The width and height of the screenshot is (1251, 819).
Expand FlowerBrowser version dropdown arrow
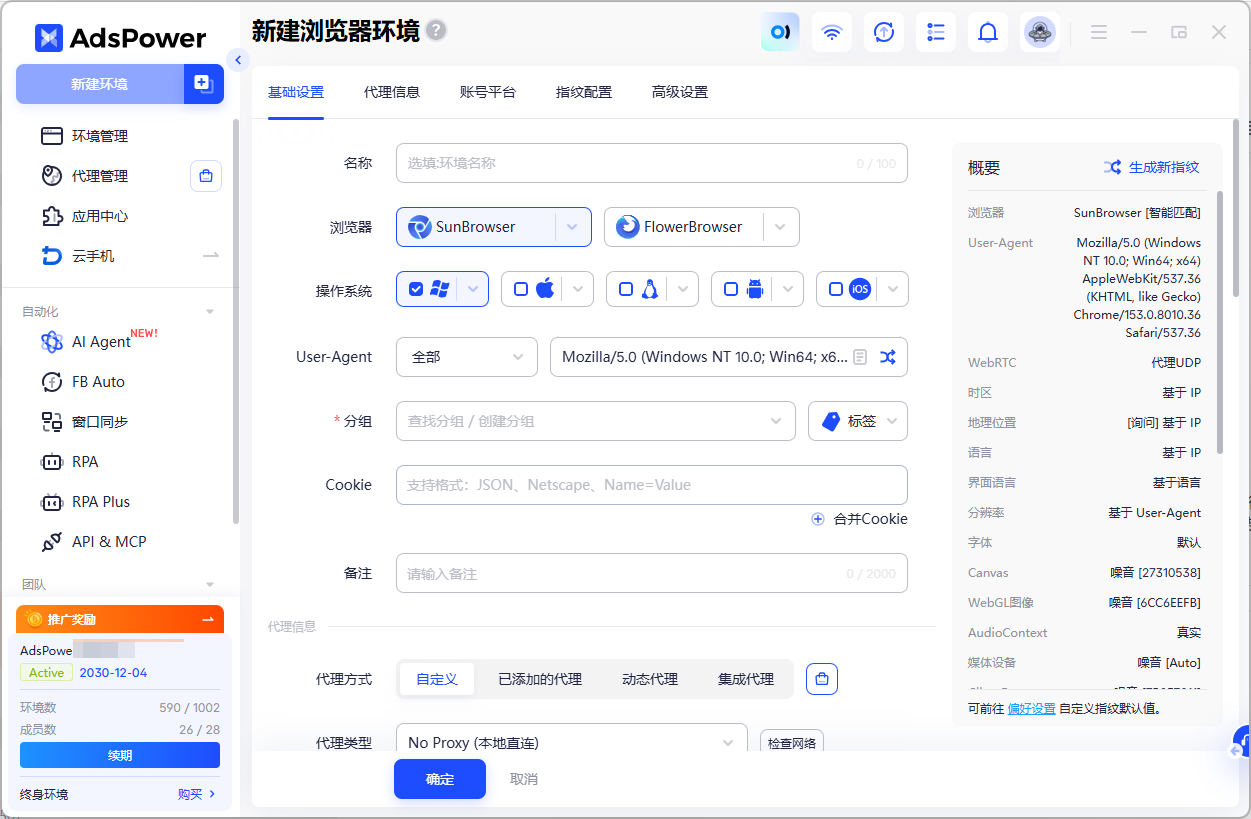781,227
